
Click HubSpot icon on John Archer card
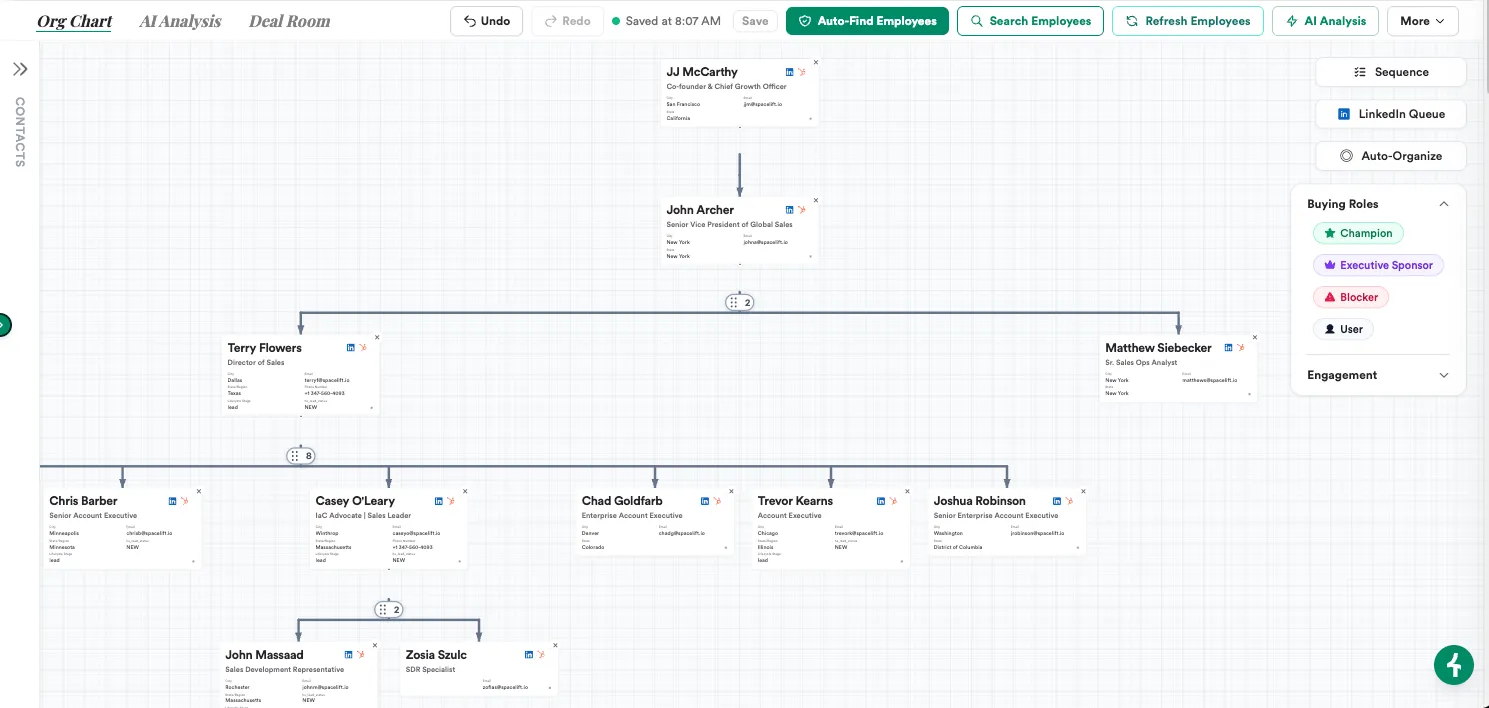801,210
